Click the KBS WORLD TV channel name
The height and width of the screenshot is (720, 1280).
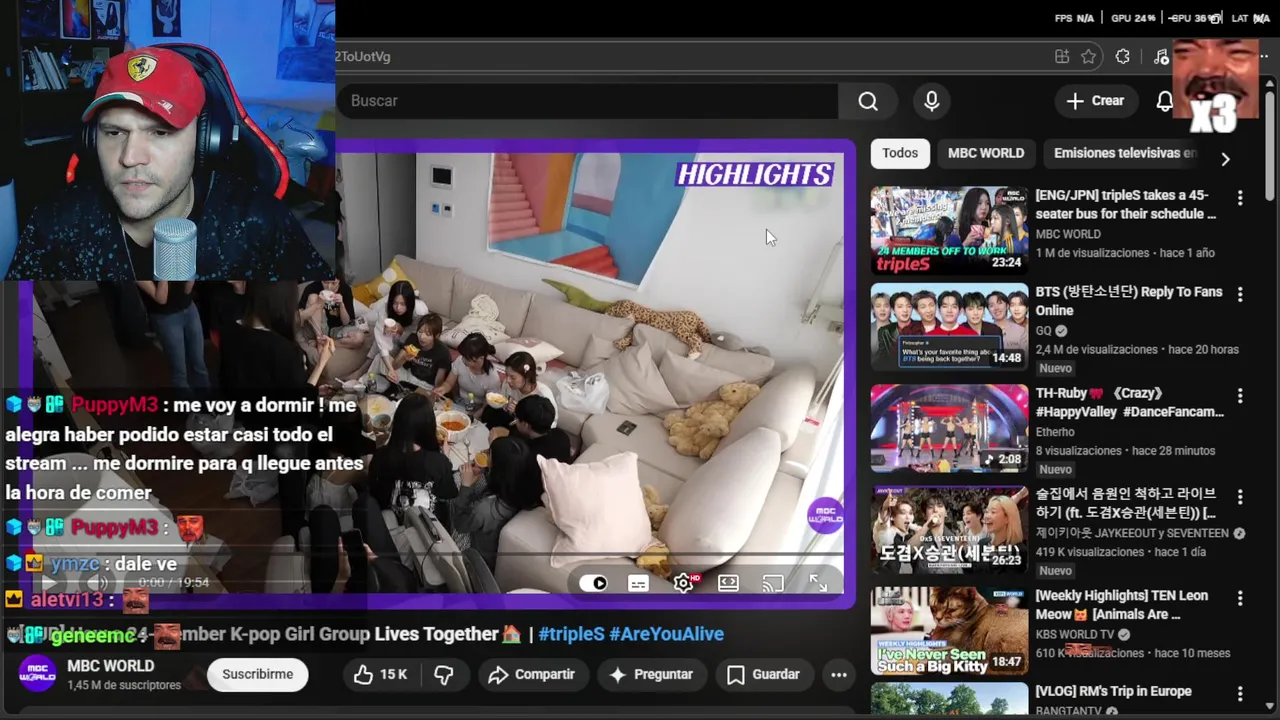(1074, 635)
